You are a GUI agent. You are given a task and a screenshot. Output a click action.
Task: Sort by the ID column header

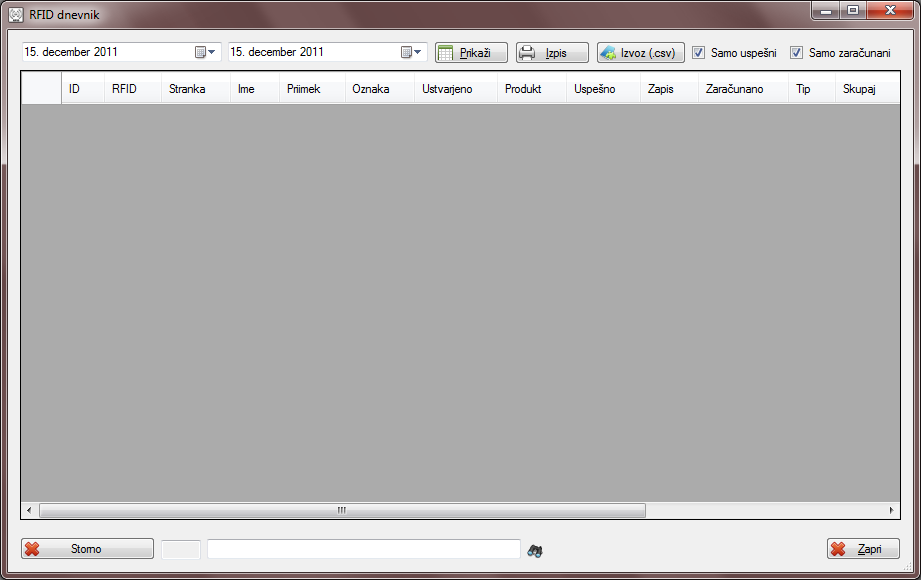(83, 89)
